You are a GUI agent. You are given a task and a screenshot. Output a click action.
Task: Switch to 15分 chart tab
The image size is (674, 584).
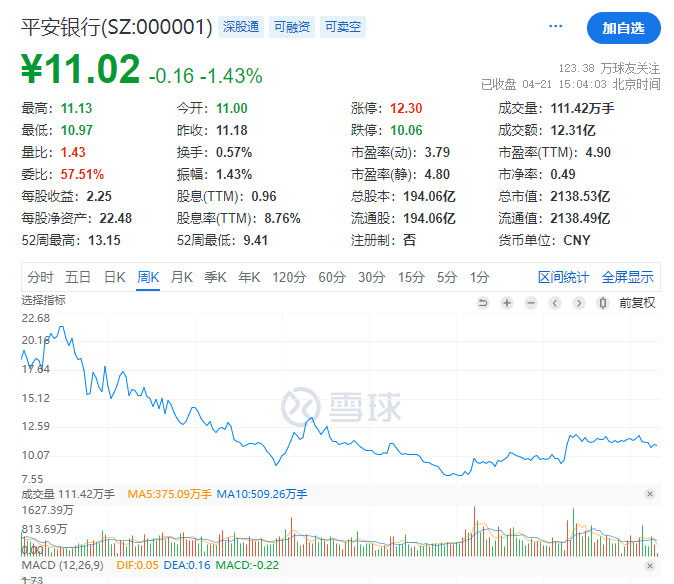[411, 277]
